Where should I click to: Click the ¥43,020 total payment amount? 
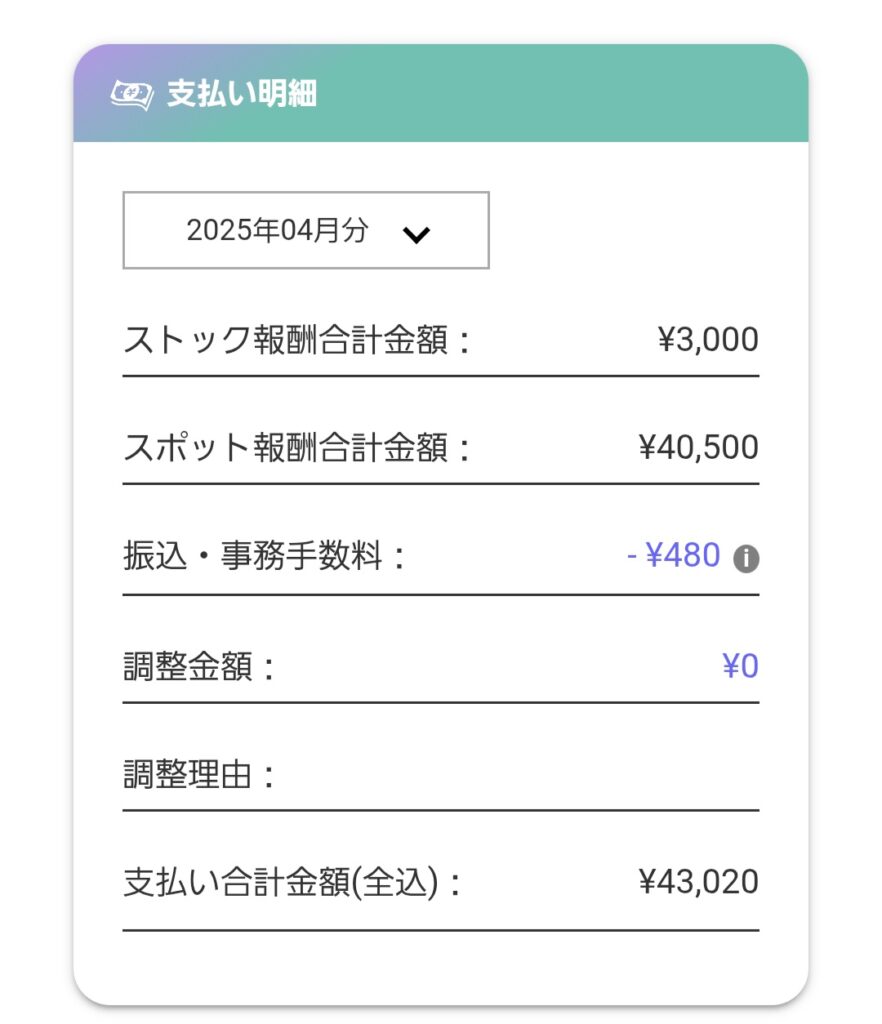pyautogui.click(x=699, y=882)
